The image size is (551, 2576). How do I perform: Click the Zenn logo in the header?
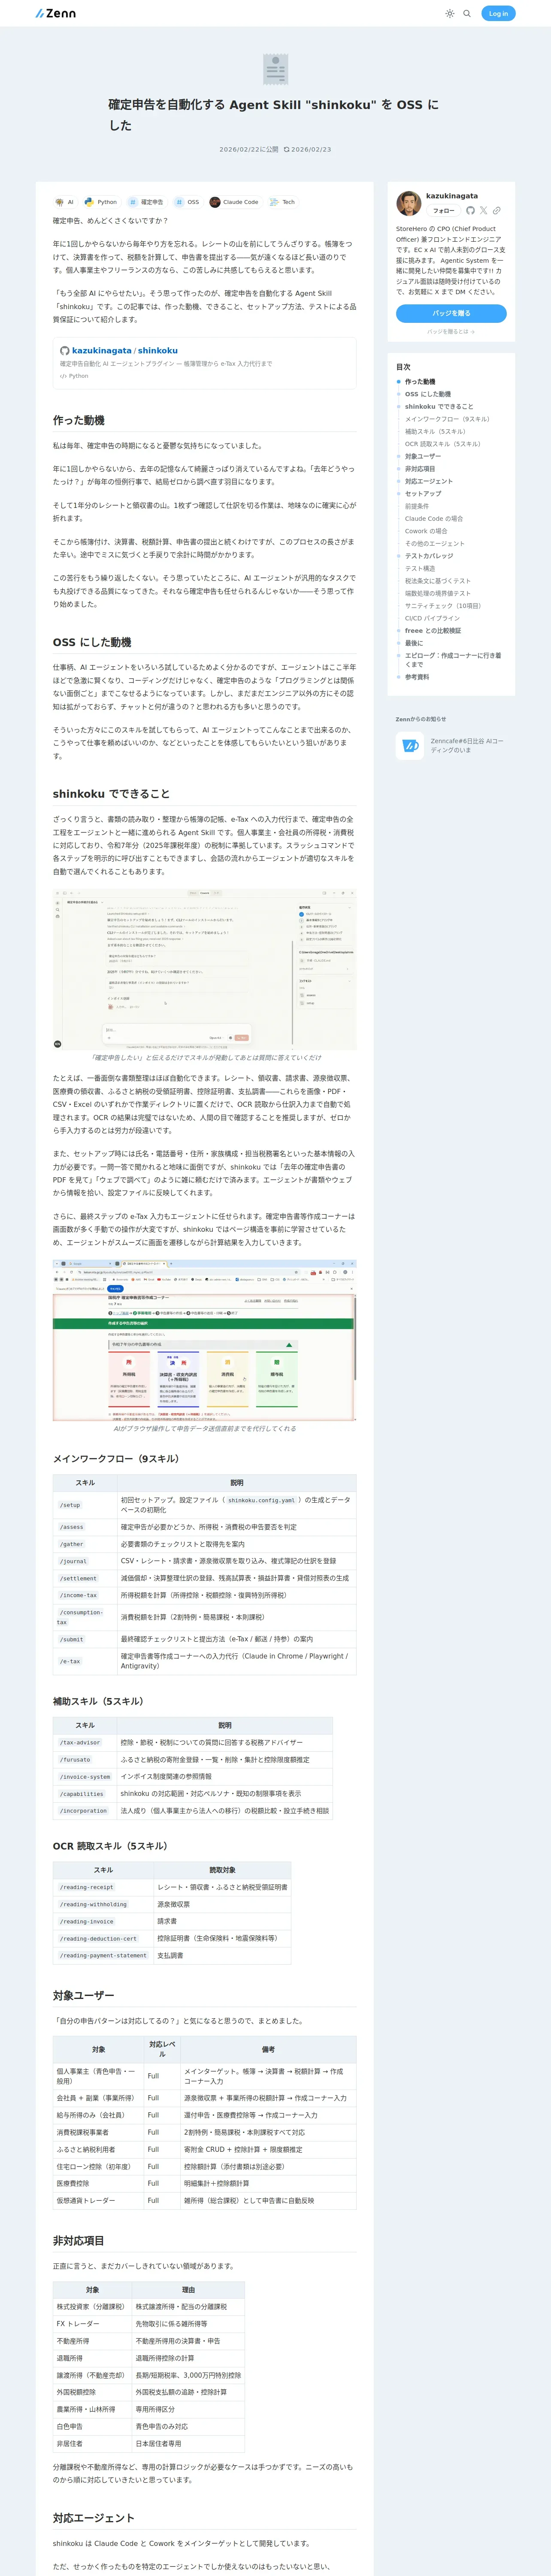tap(55, 14)
